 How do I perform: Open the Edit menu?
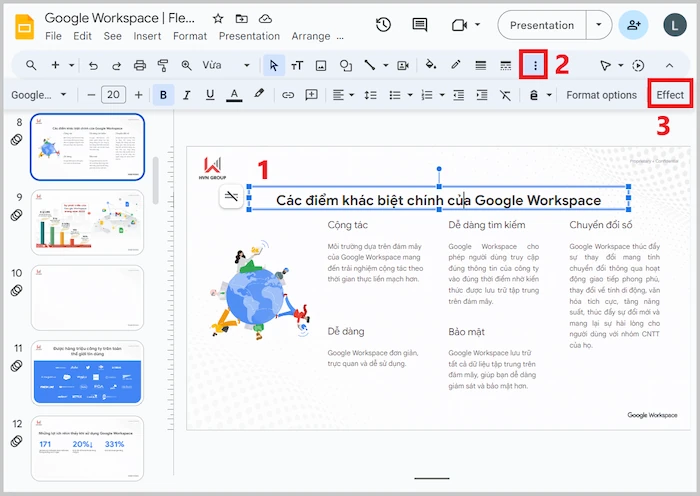pyautogui.click(x=82, y=36)
